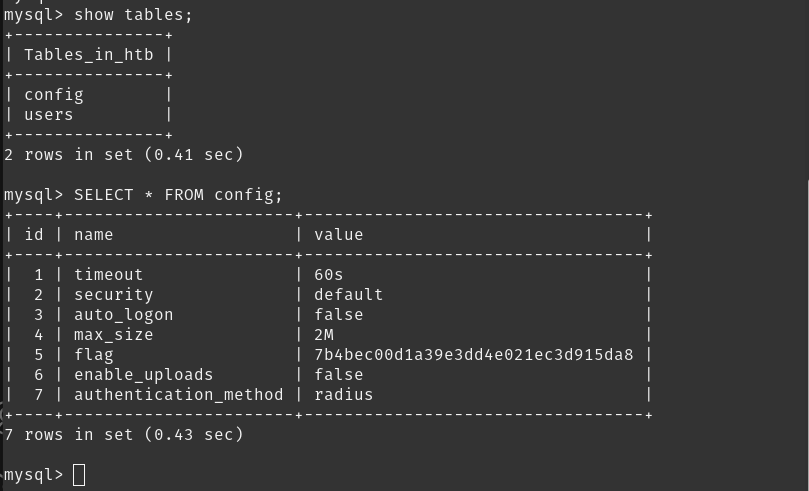Click the terminal cursor at the mysql prompt
This screenshot has height=491, width=809.
(x=79, y=475)
